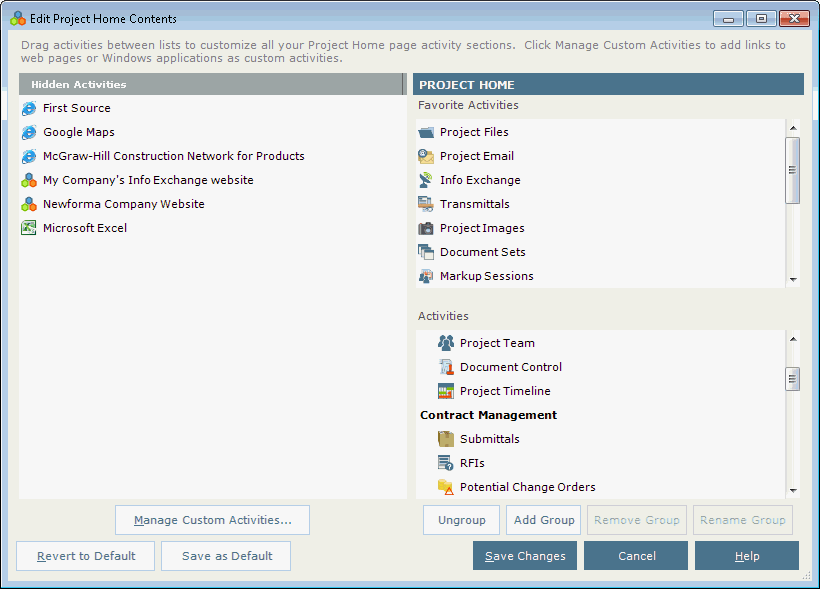820x589 pixels.
Task: Select the First Source text label
Action: (77, 108)
